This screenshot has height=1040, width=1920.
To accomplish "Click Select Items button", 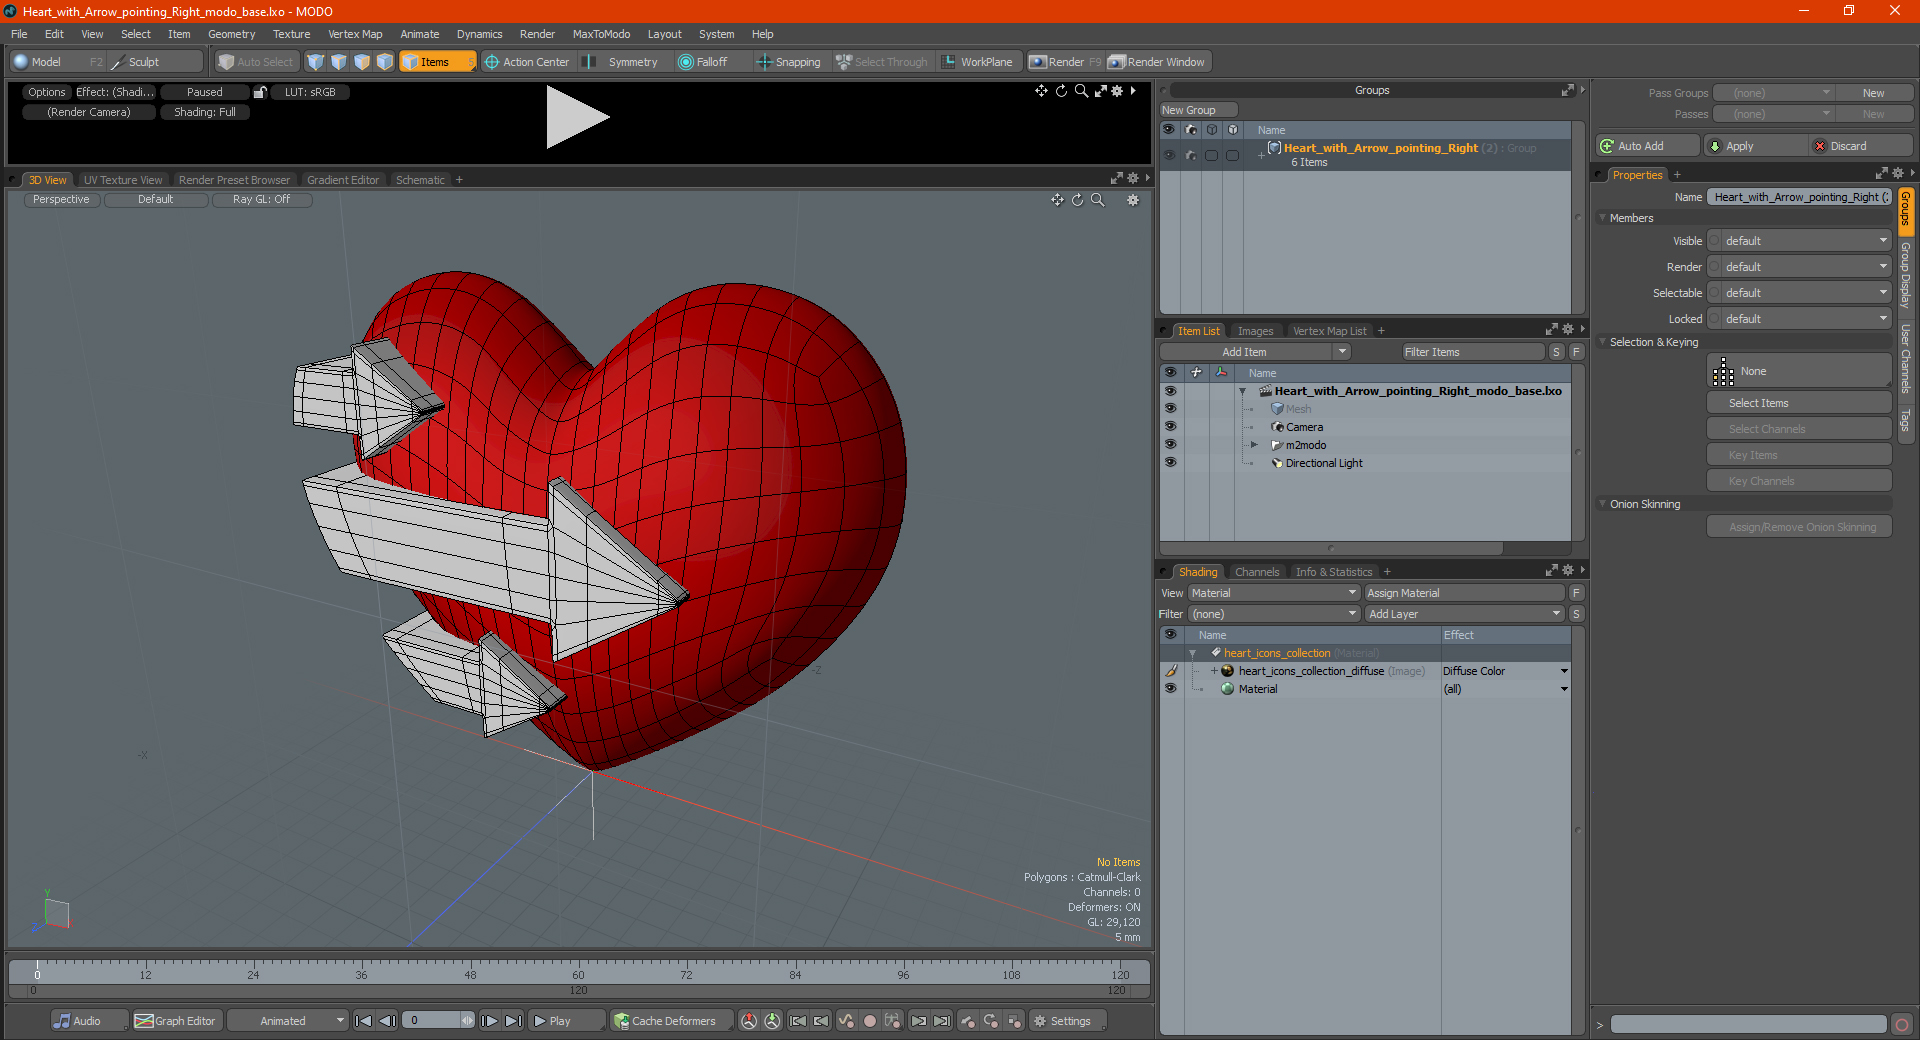I will [1799, 403].
